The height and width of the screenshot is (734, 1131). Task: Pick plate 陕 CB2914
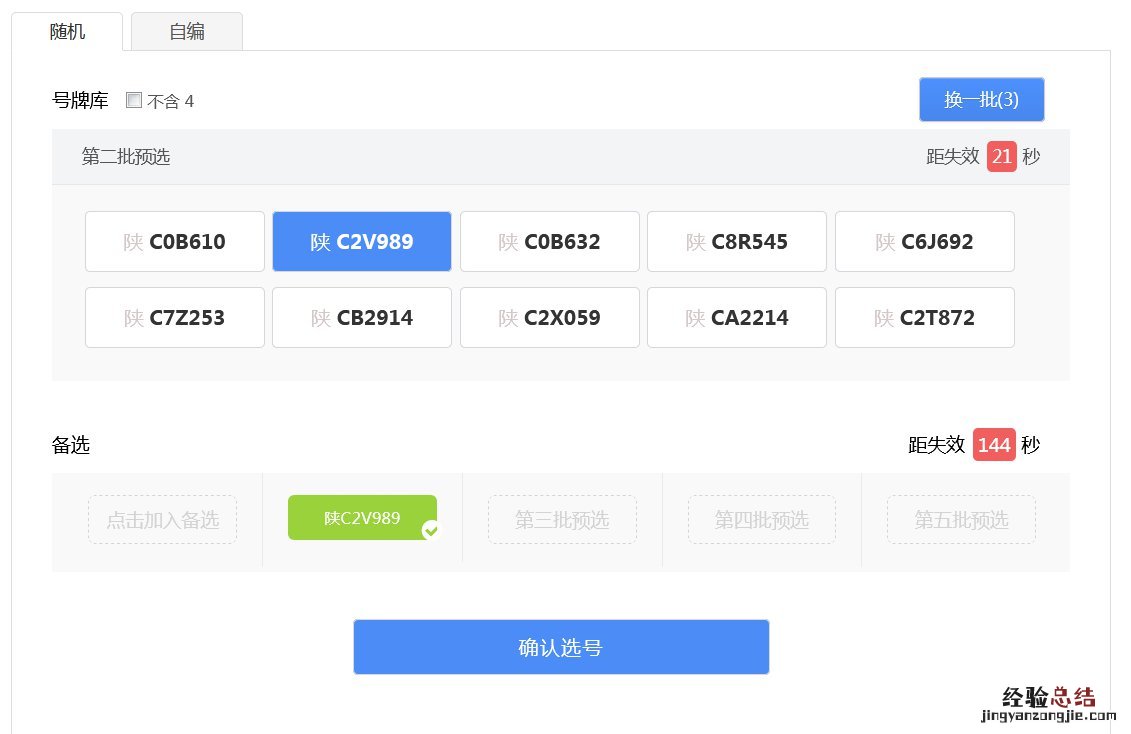pos(362,318)
